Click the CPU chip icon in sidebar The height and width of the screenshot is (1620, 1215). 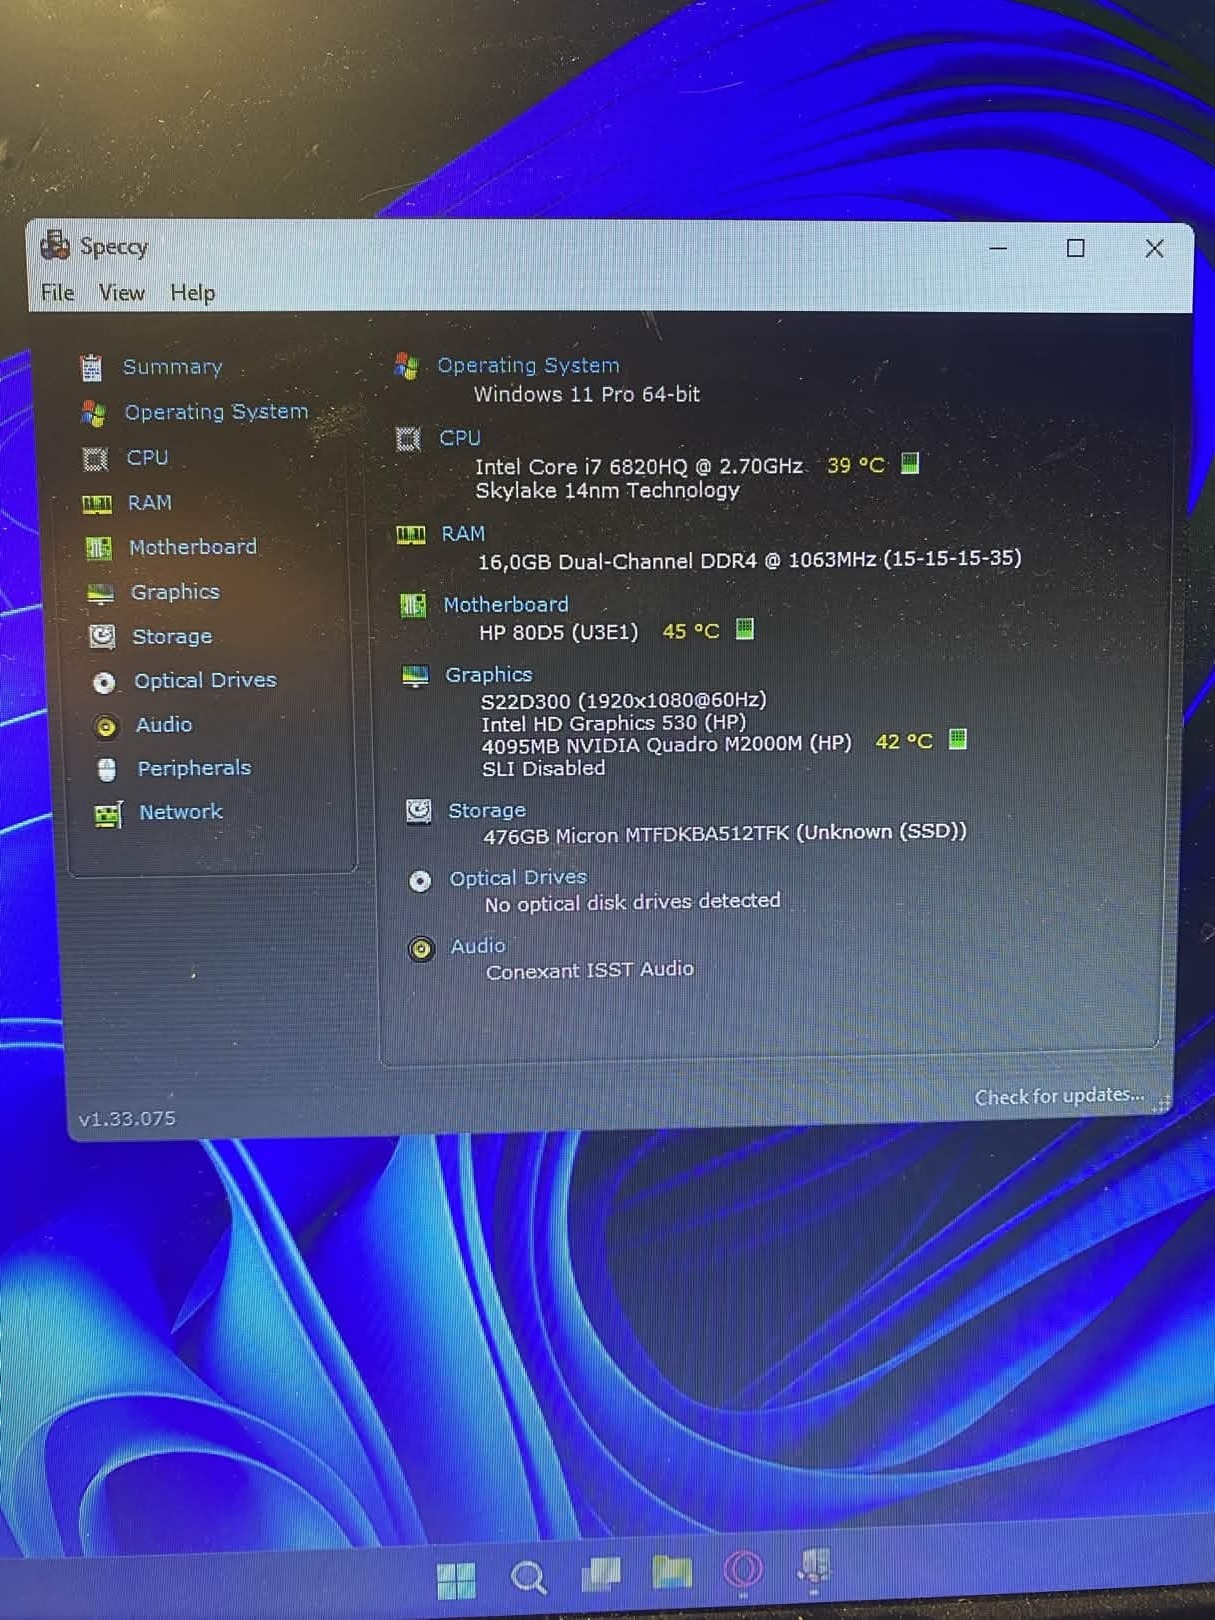pyautogui.click(x=95, y=459)
